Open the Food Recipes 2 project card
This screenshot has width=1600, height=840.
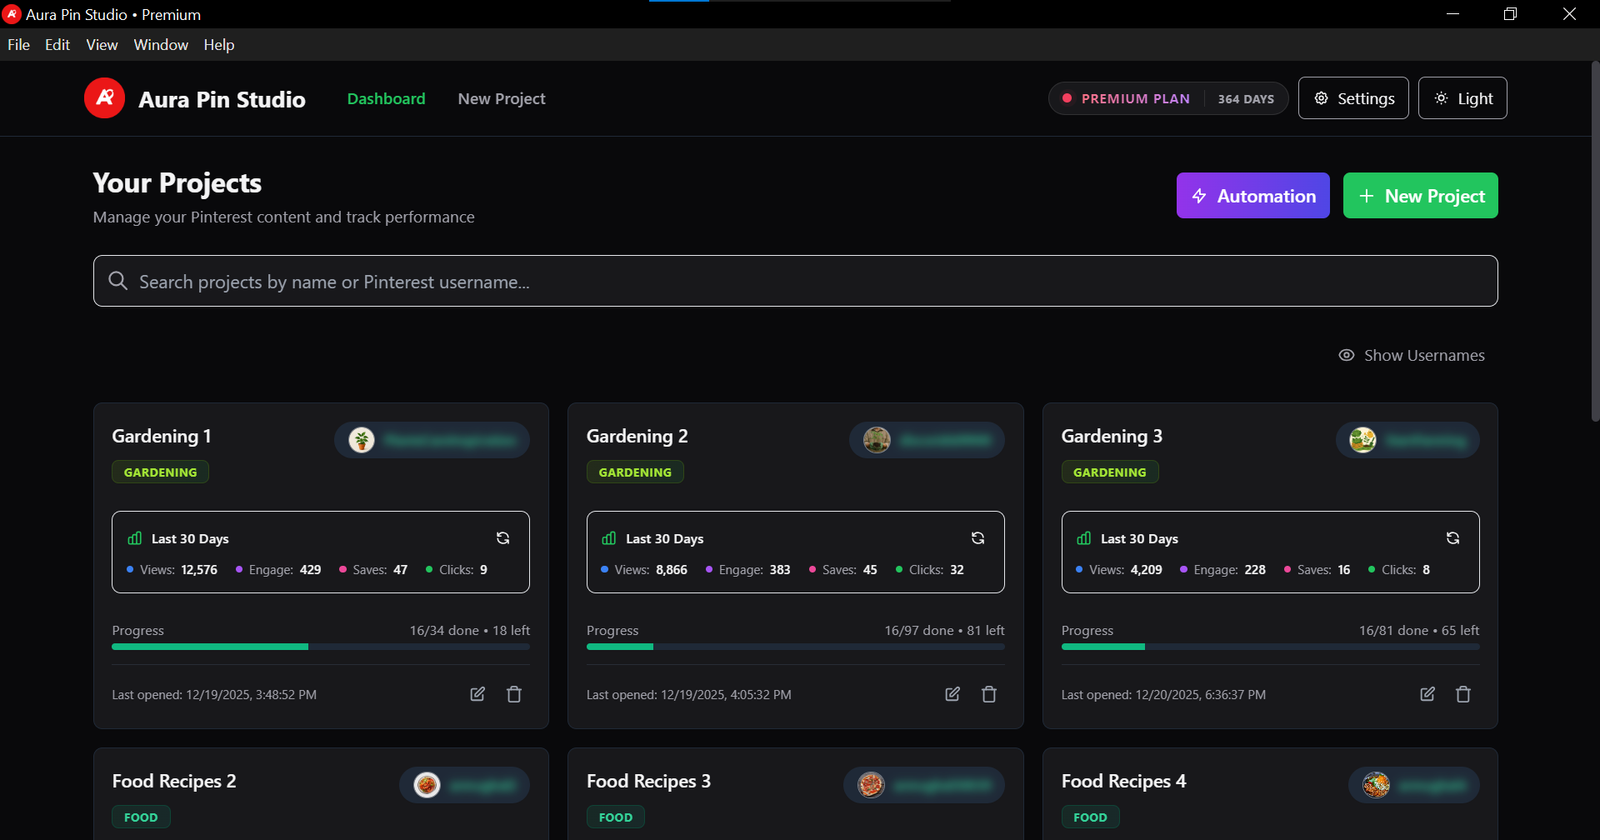click(x=321, y=794)
